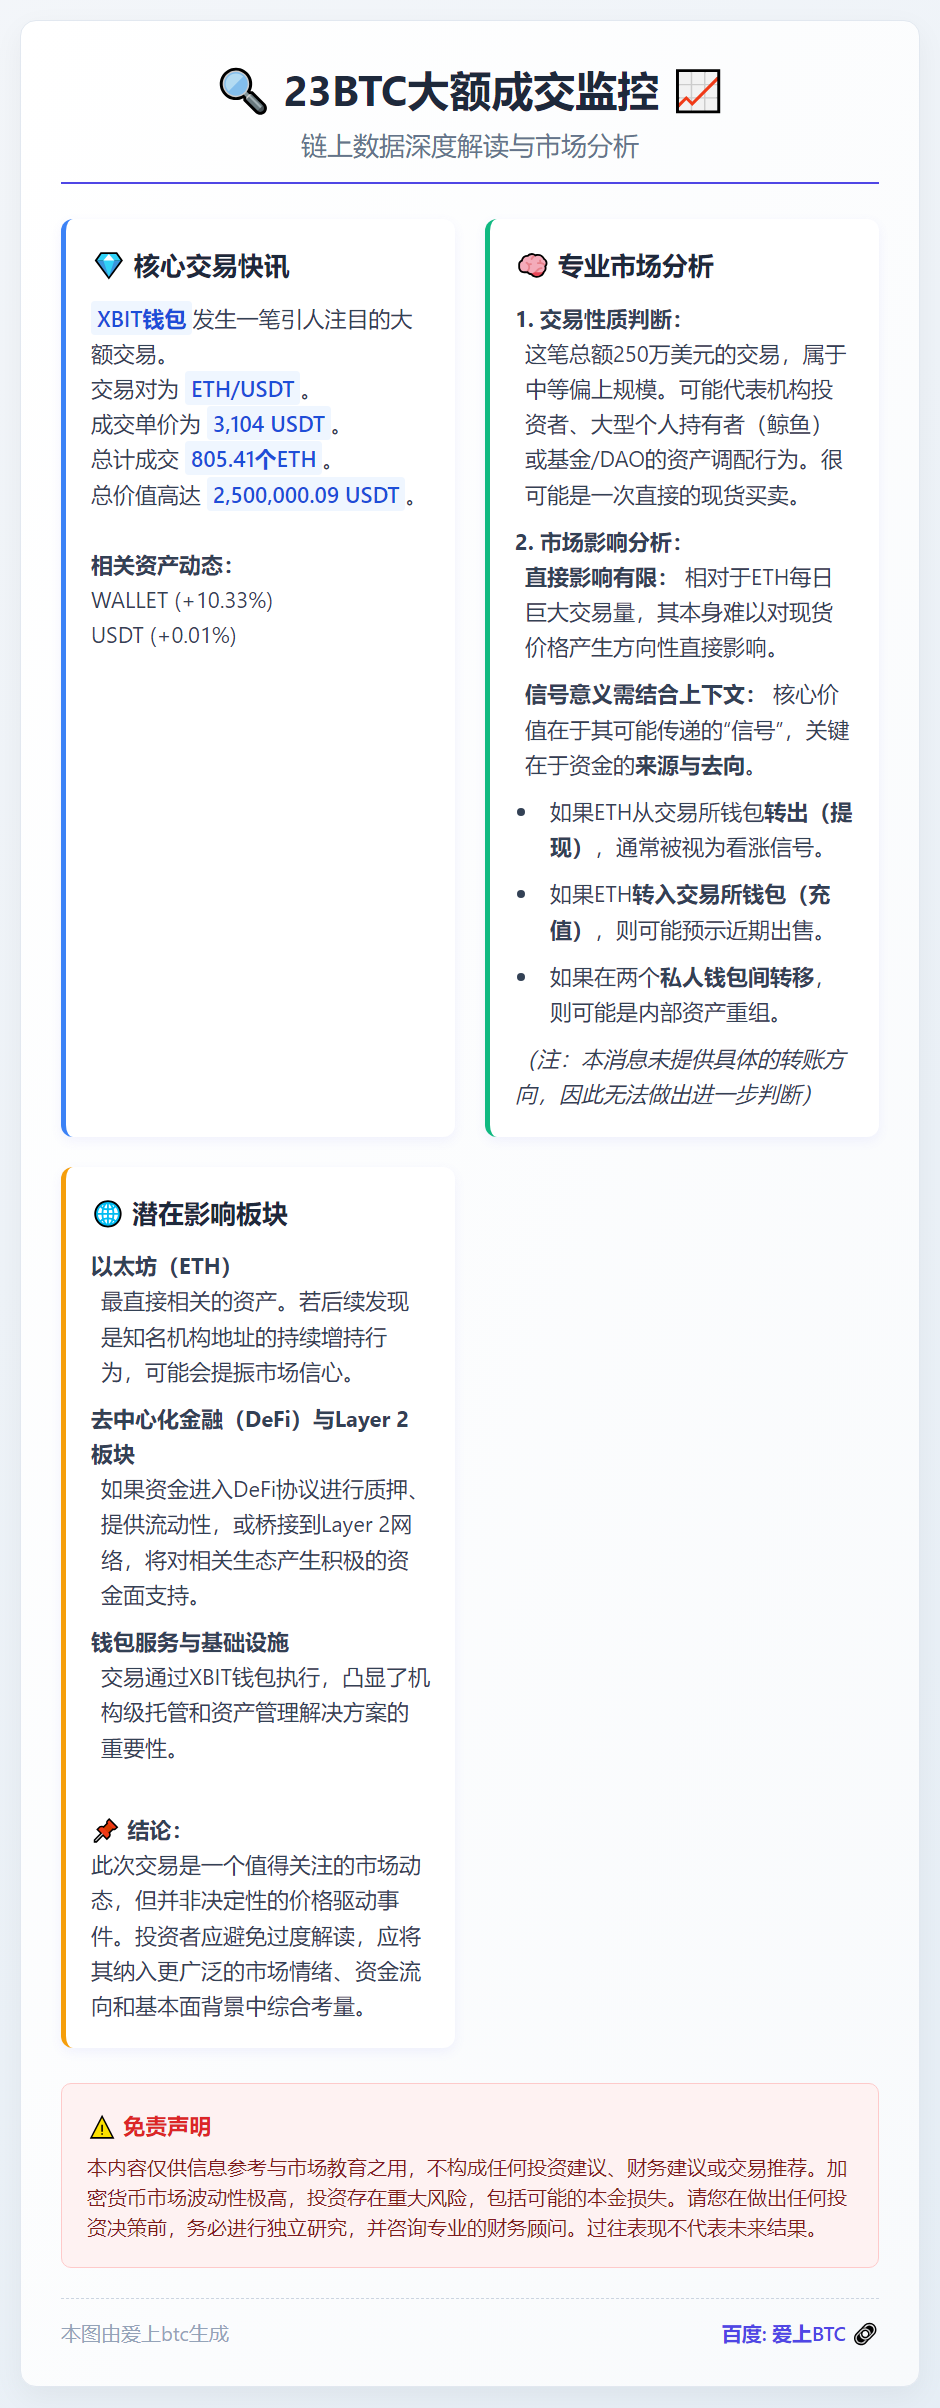Click the italic note 本消息未提供具体的转账方向

tap(681, 1077)
